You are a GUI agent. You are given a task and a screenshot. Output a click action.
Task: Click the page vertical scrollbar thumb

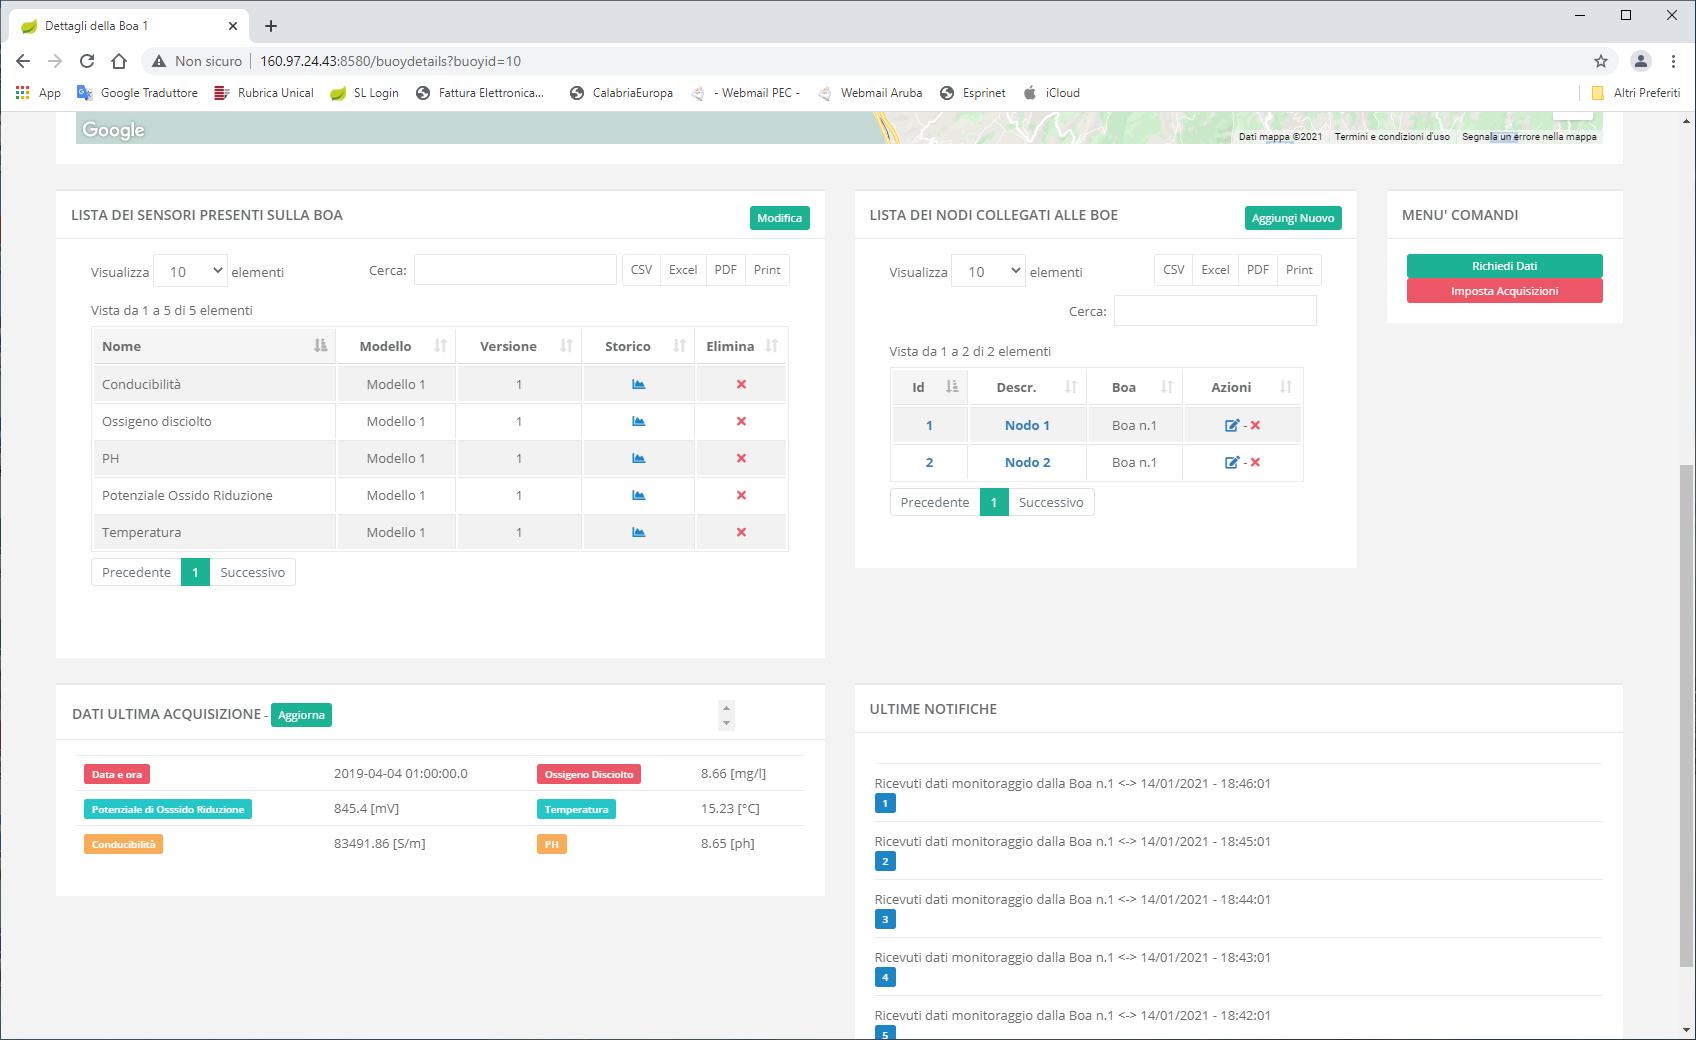click(1687, 715)
